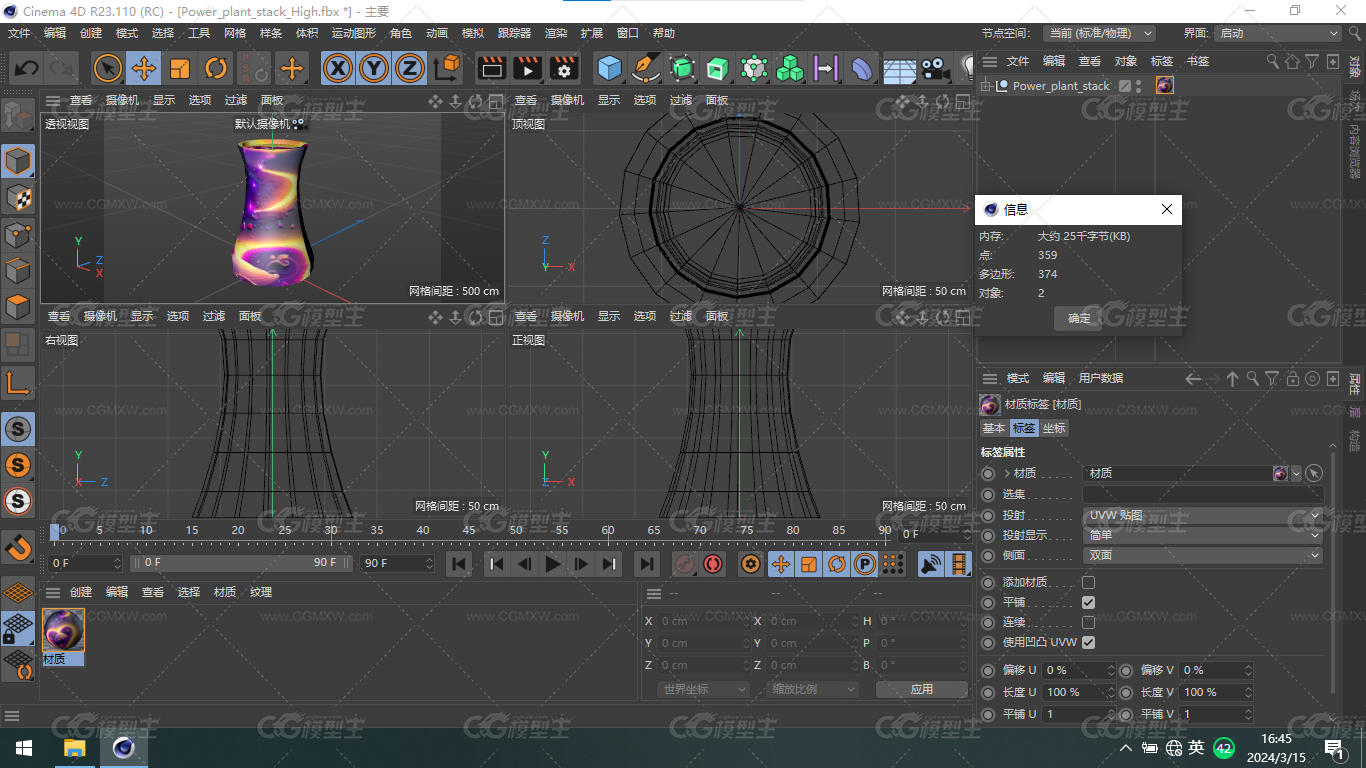Toggle the Snap magnet icon

19,546
